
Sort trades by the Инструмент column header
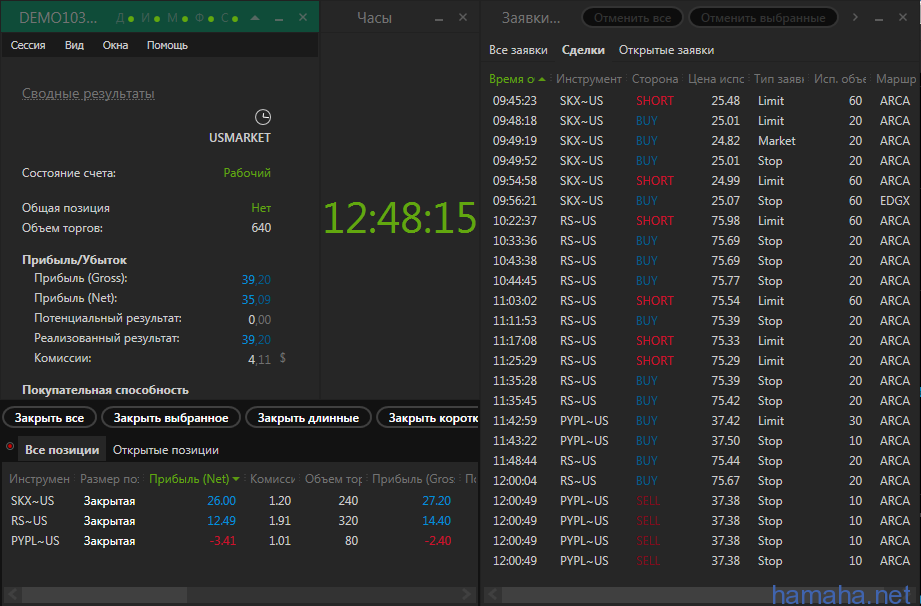pos(589,79)
